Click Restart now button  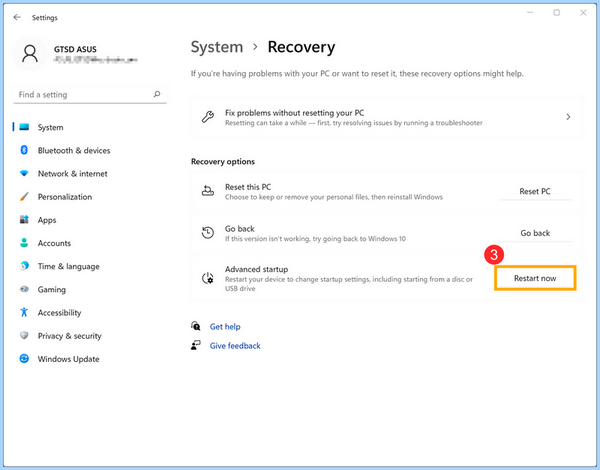pyautogui.click(x=535, y=278)
